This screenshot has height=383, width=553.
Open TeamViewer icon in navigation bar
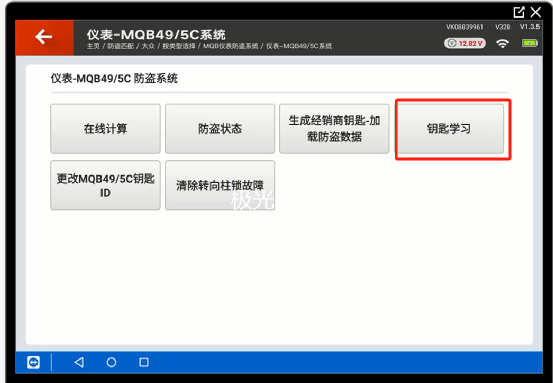34,362
